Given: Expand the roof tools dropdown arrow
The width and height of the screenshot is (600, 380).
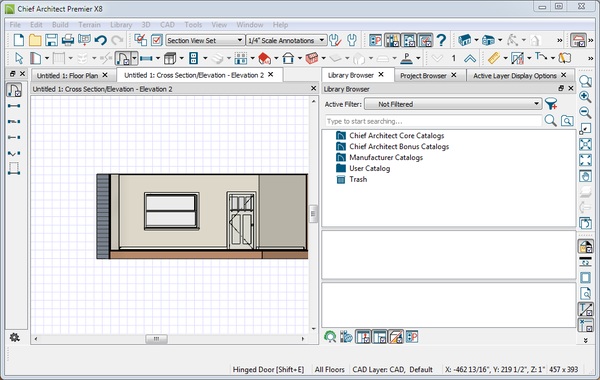Looking at the screenshot, I should tap(276, 59).
